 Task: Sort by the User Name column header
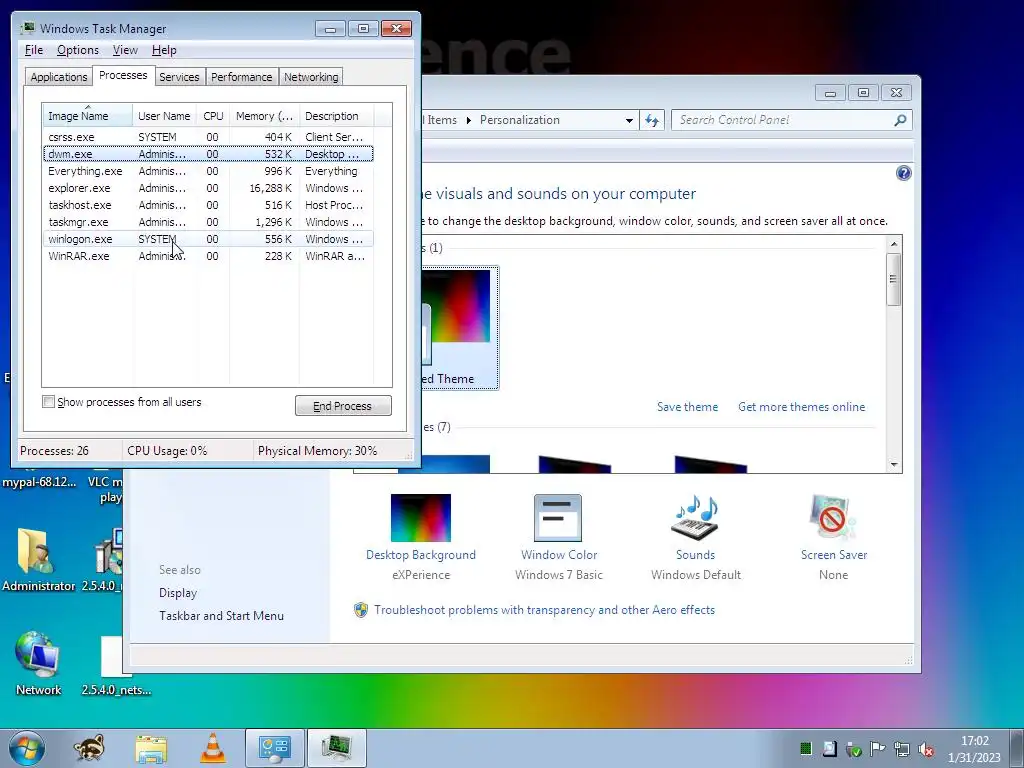pos(164,116)
